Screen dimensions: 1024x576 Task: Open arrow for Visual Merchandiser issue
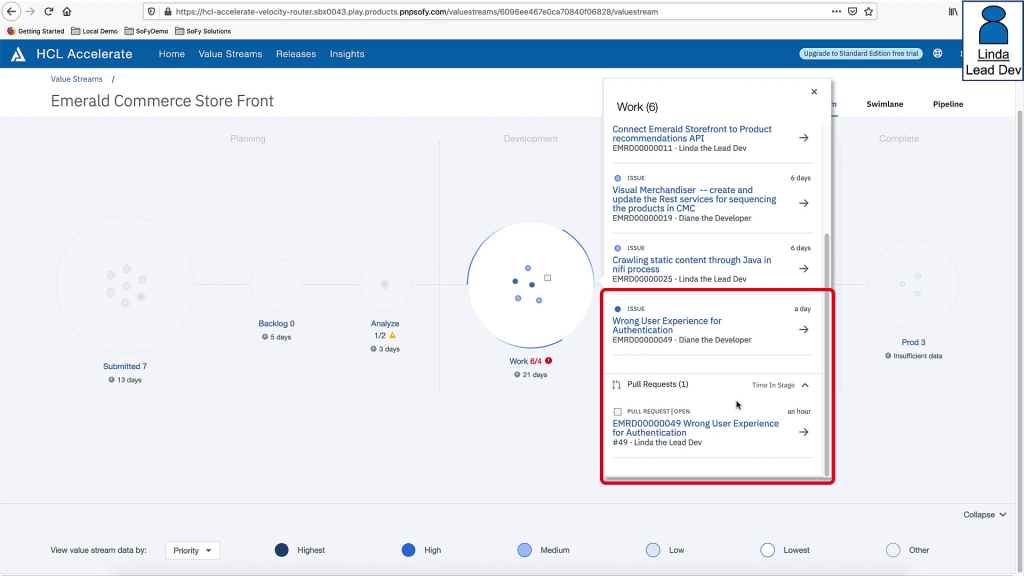(803, 203)
